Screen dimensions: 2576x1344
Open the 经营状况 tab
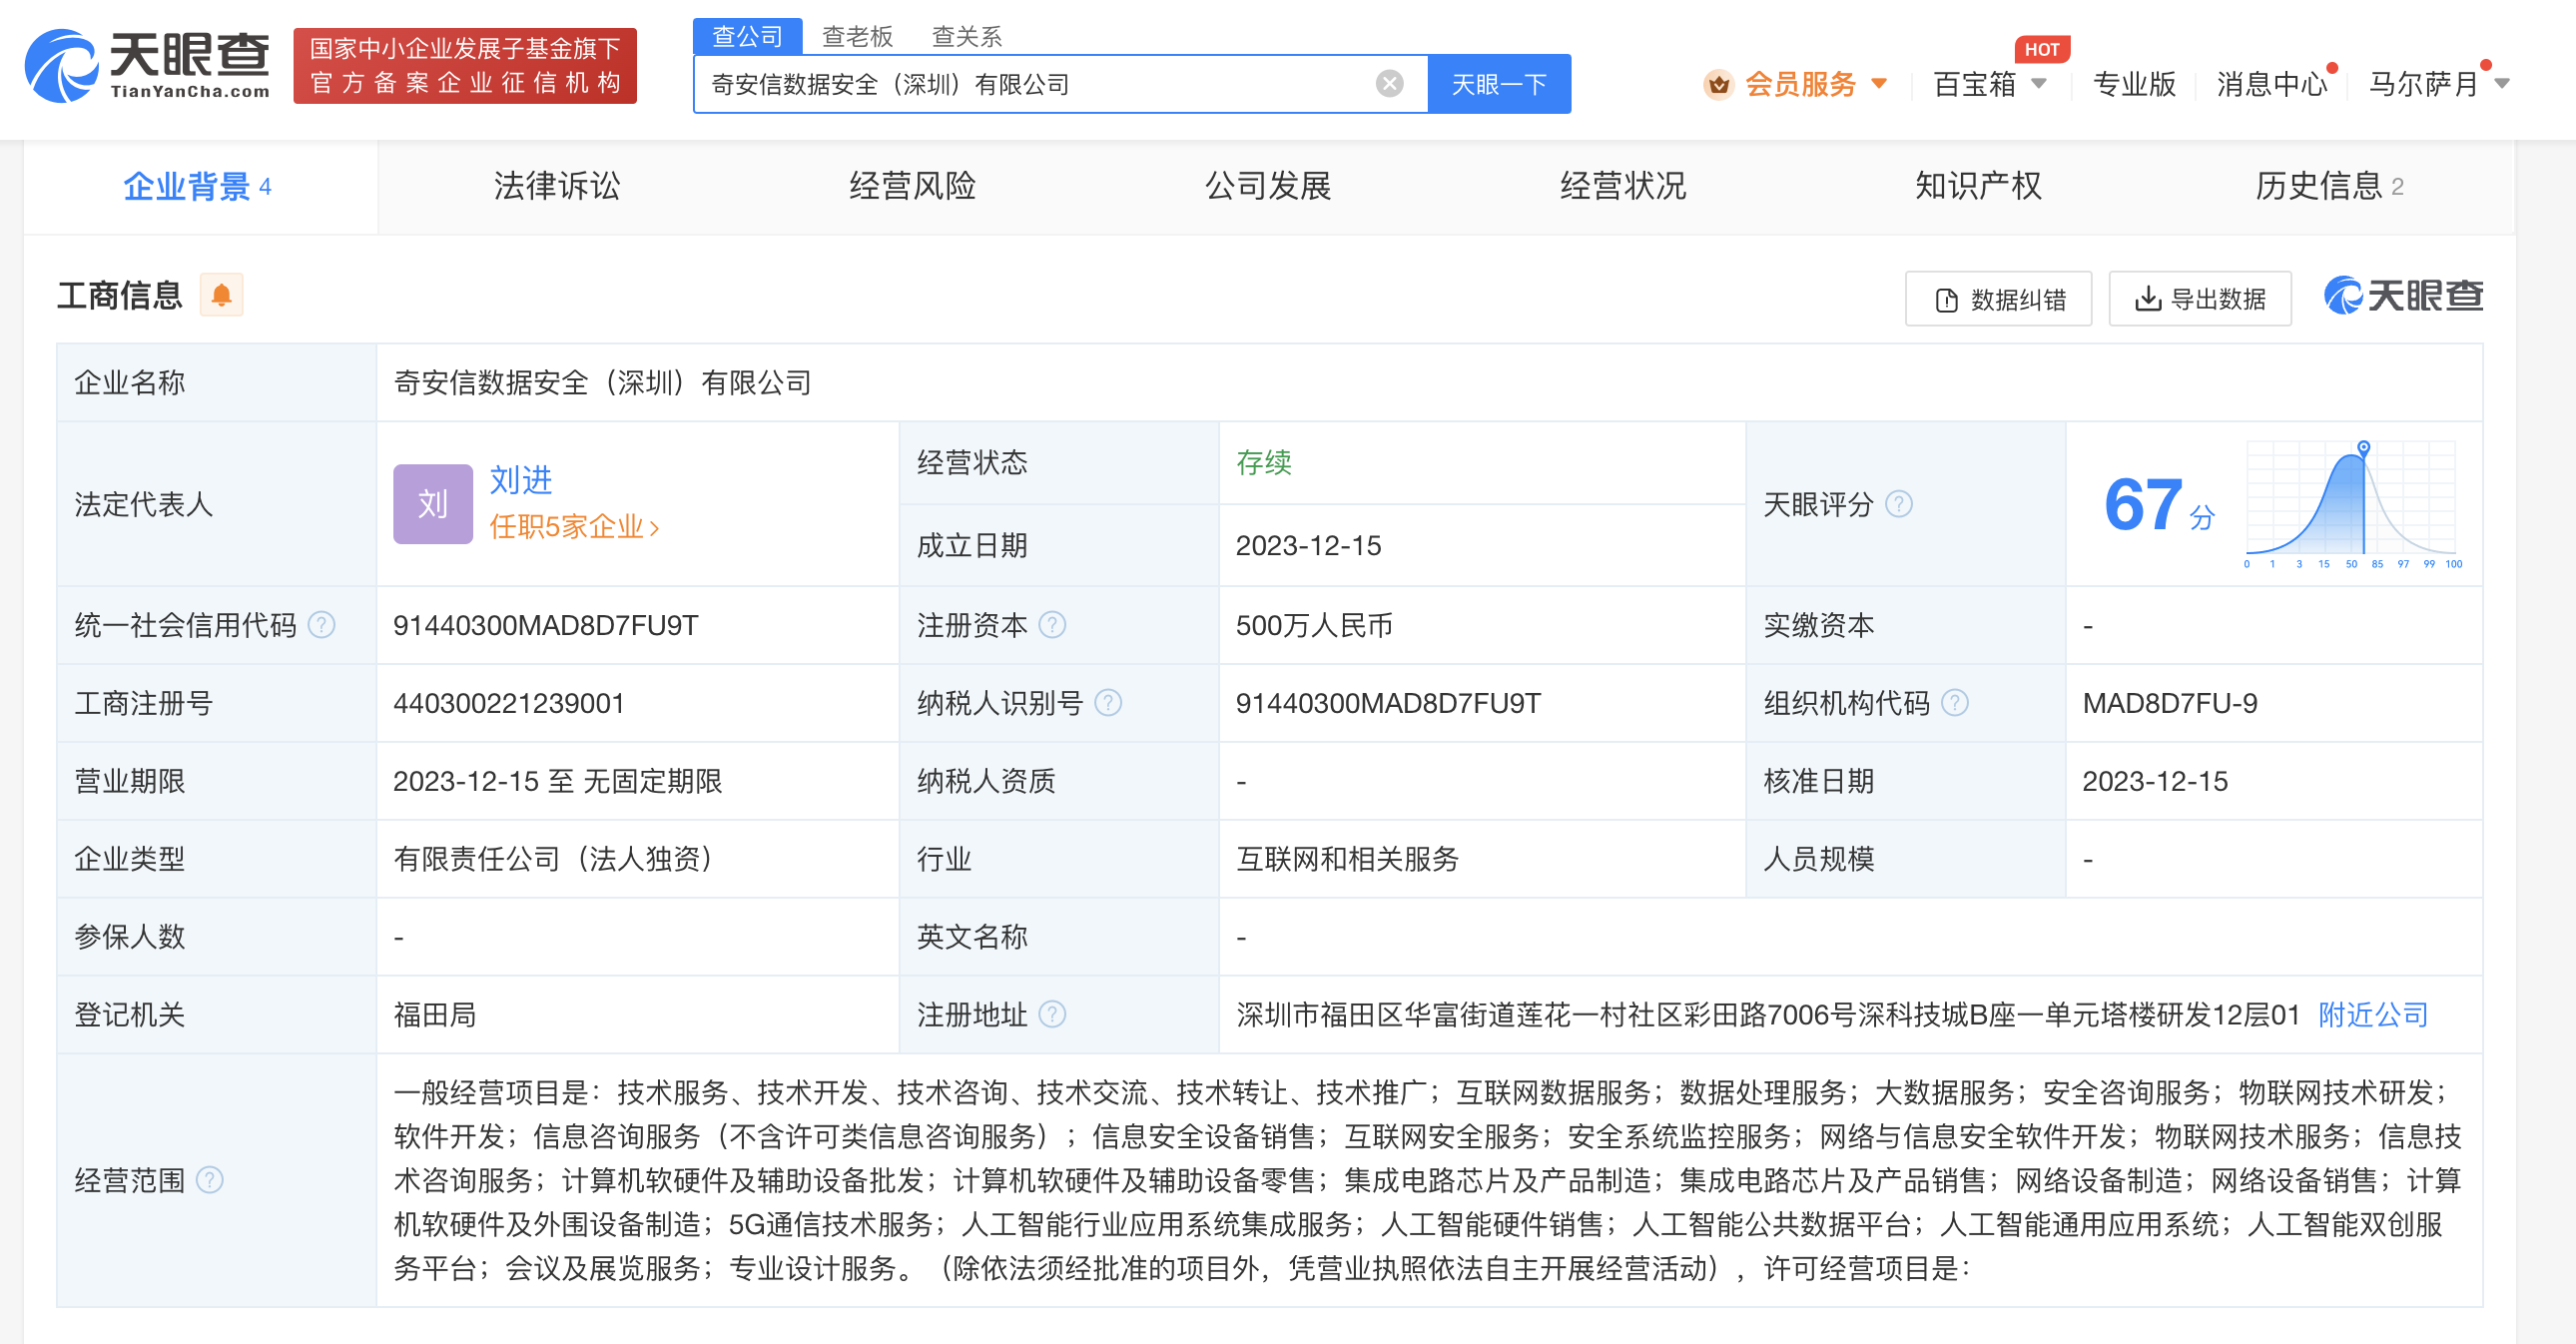(x=1623, y=186)
